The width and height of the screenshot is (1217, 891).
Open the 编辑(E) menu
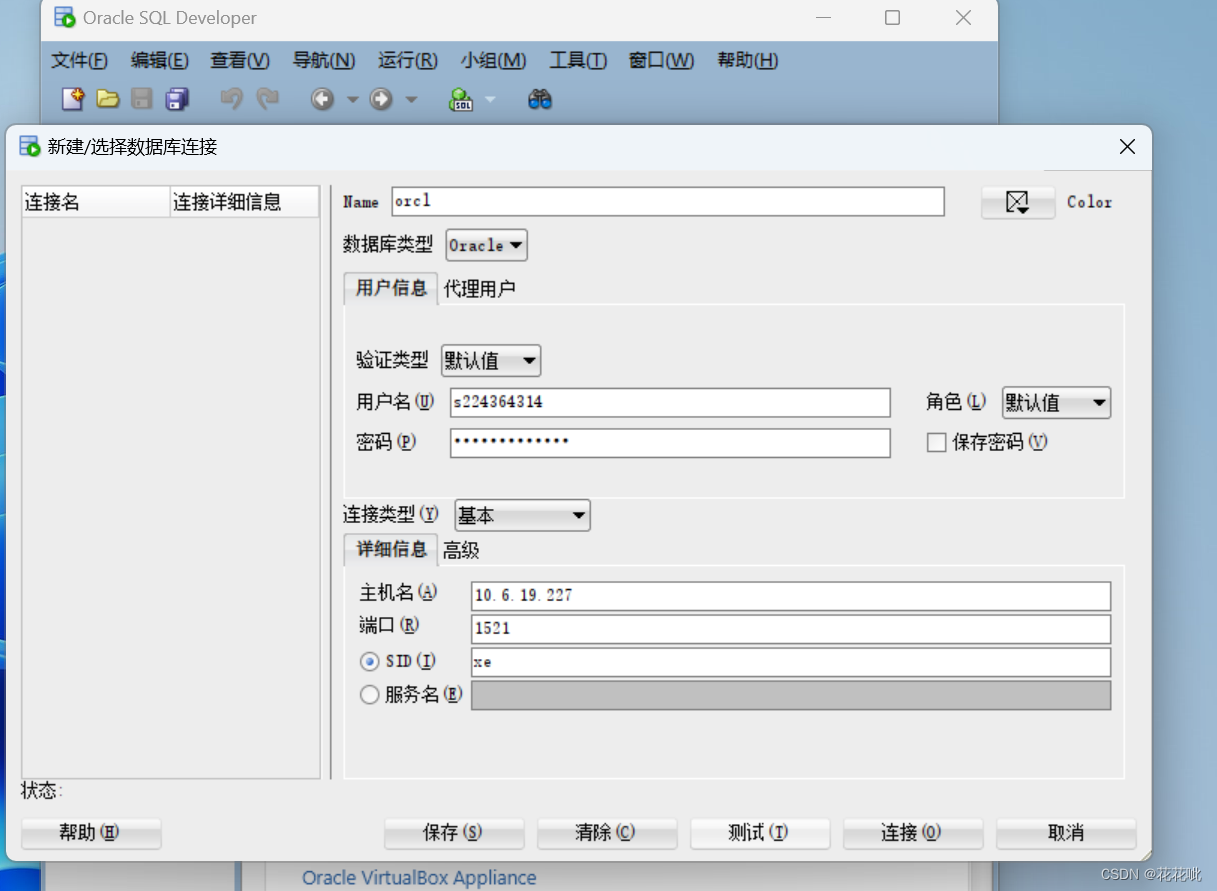click(x=159, y=60)
